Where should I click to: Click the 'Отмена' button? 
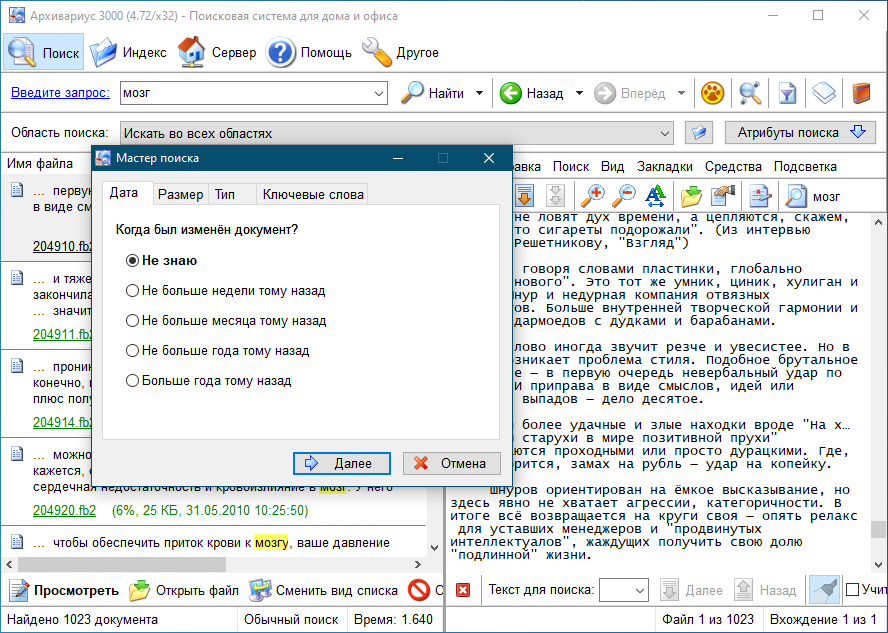point(451,463)
